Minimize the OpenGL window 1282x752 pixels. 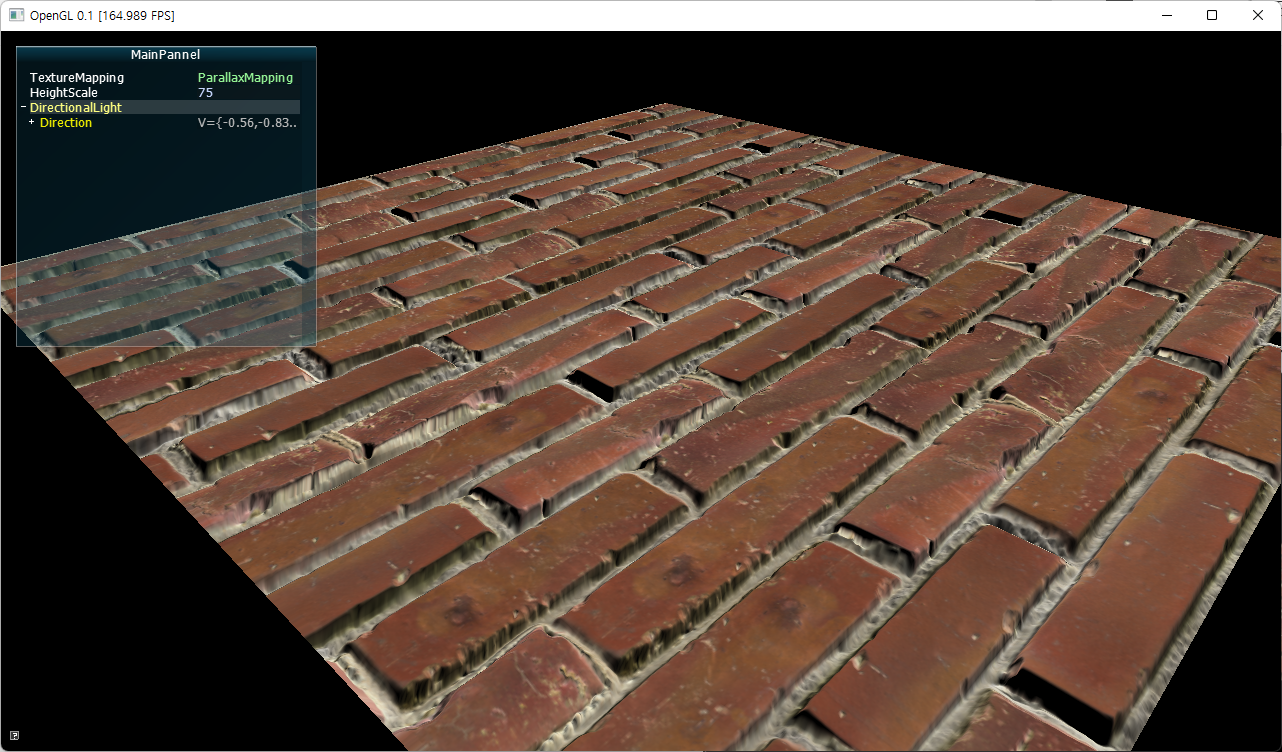[1166, 15]
